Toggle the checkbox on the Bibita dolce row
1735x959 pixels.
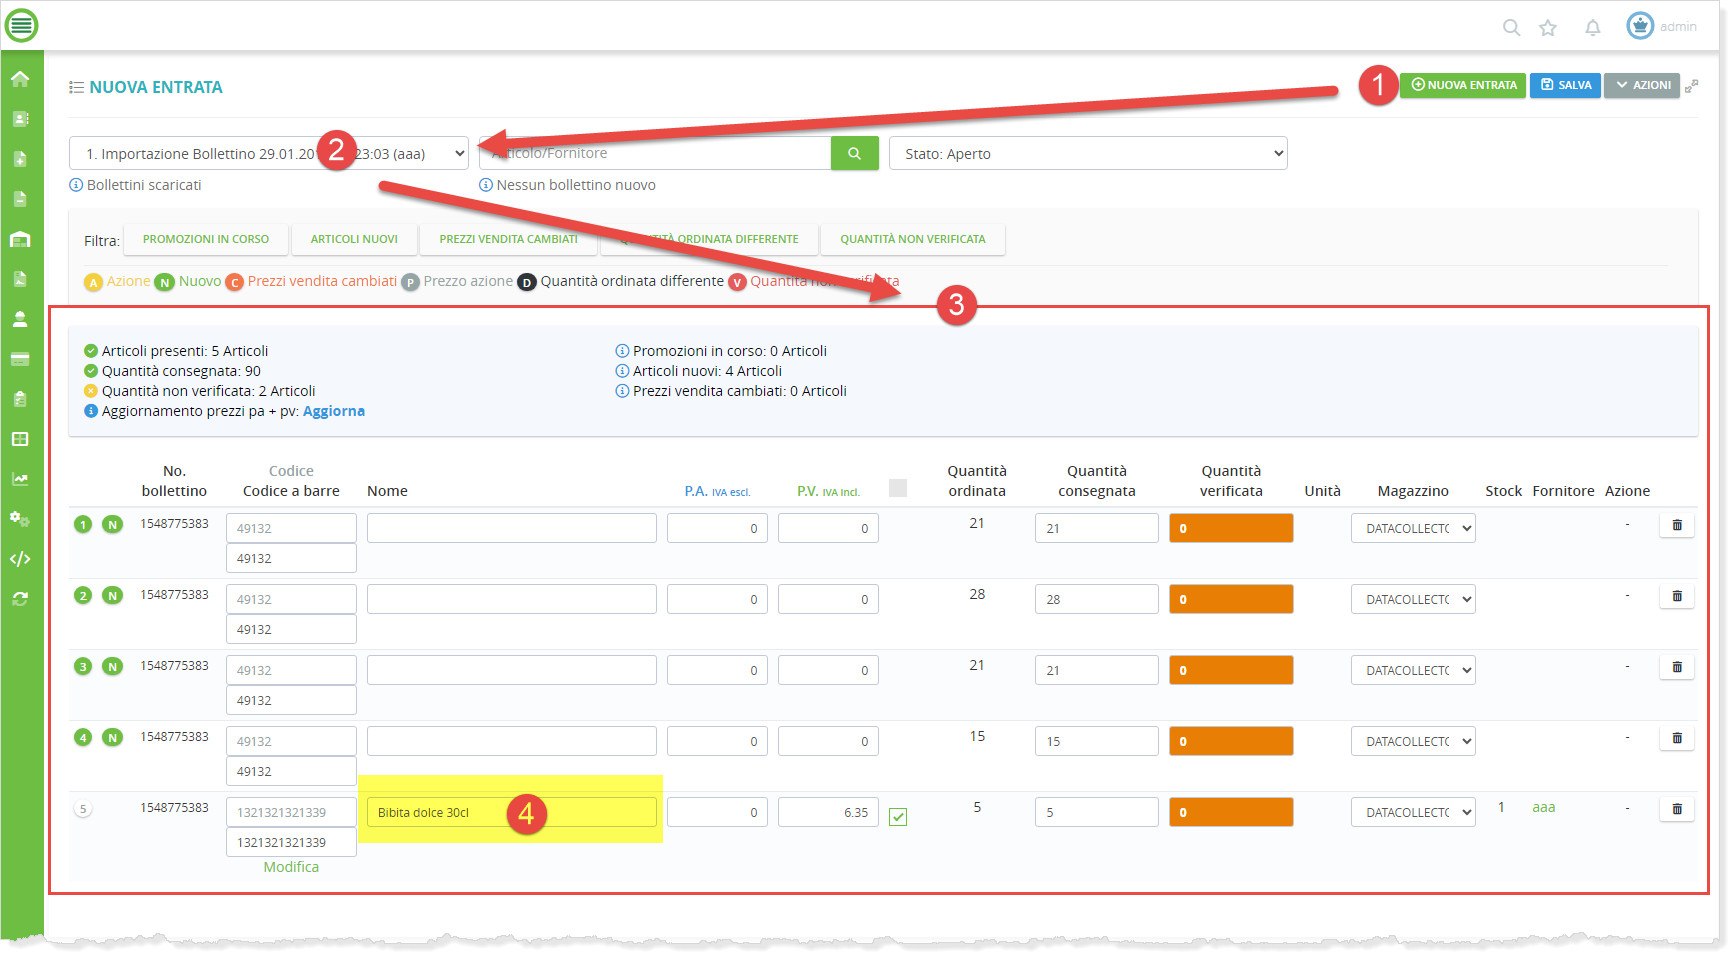(898, 817)
